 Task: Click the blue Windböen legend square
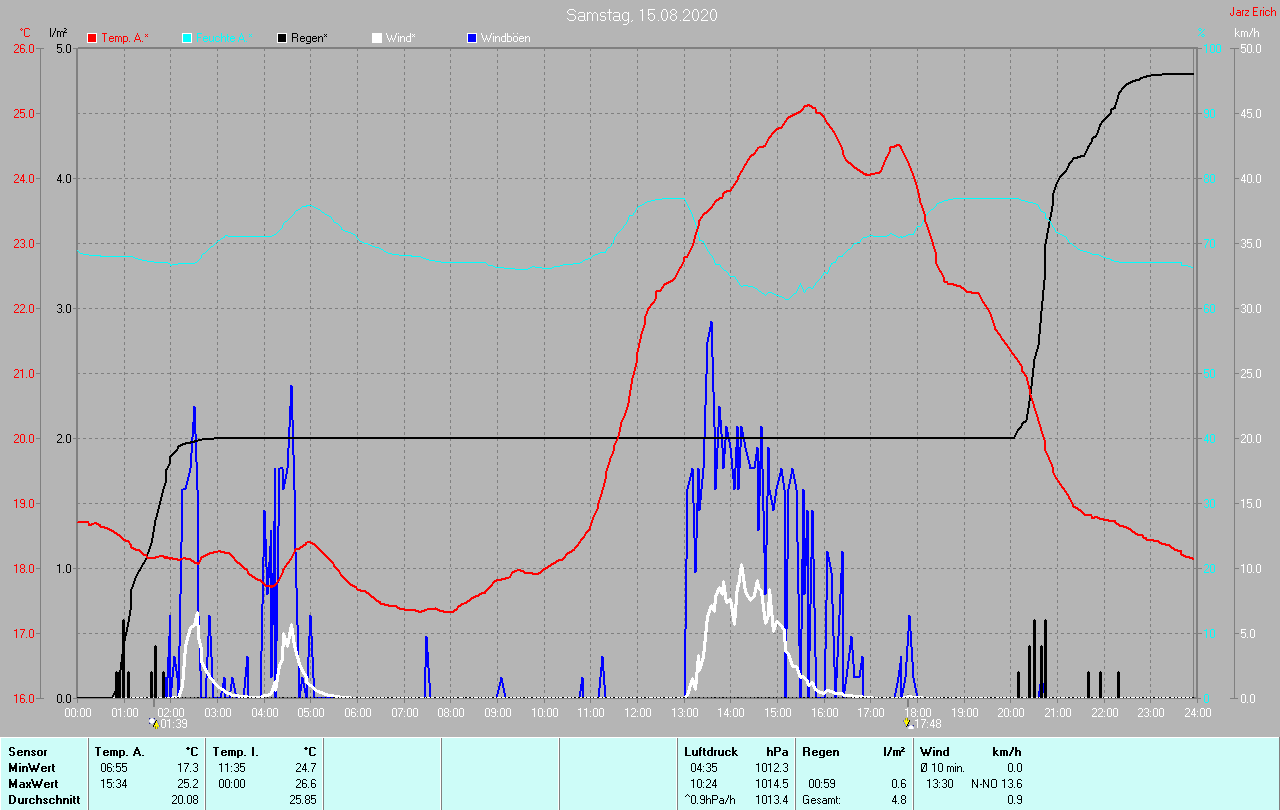[x=472, y=38]
